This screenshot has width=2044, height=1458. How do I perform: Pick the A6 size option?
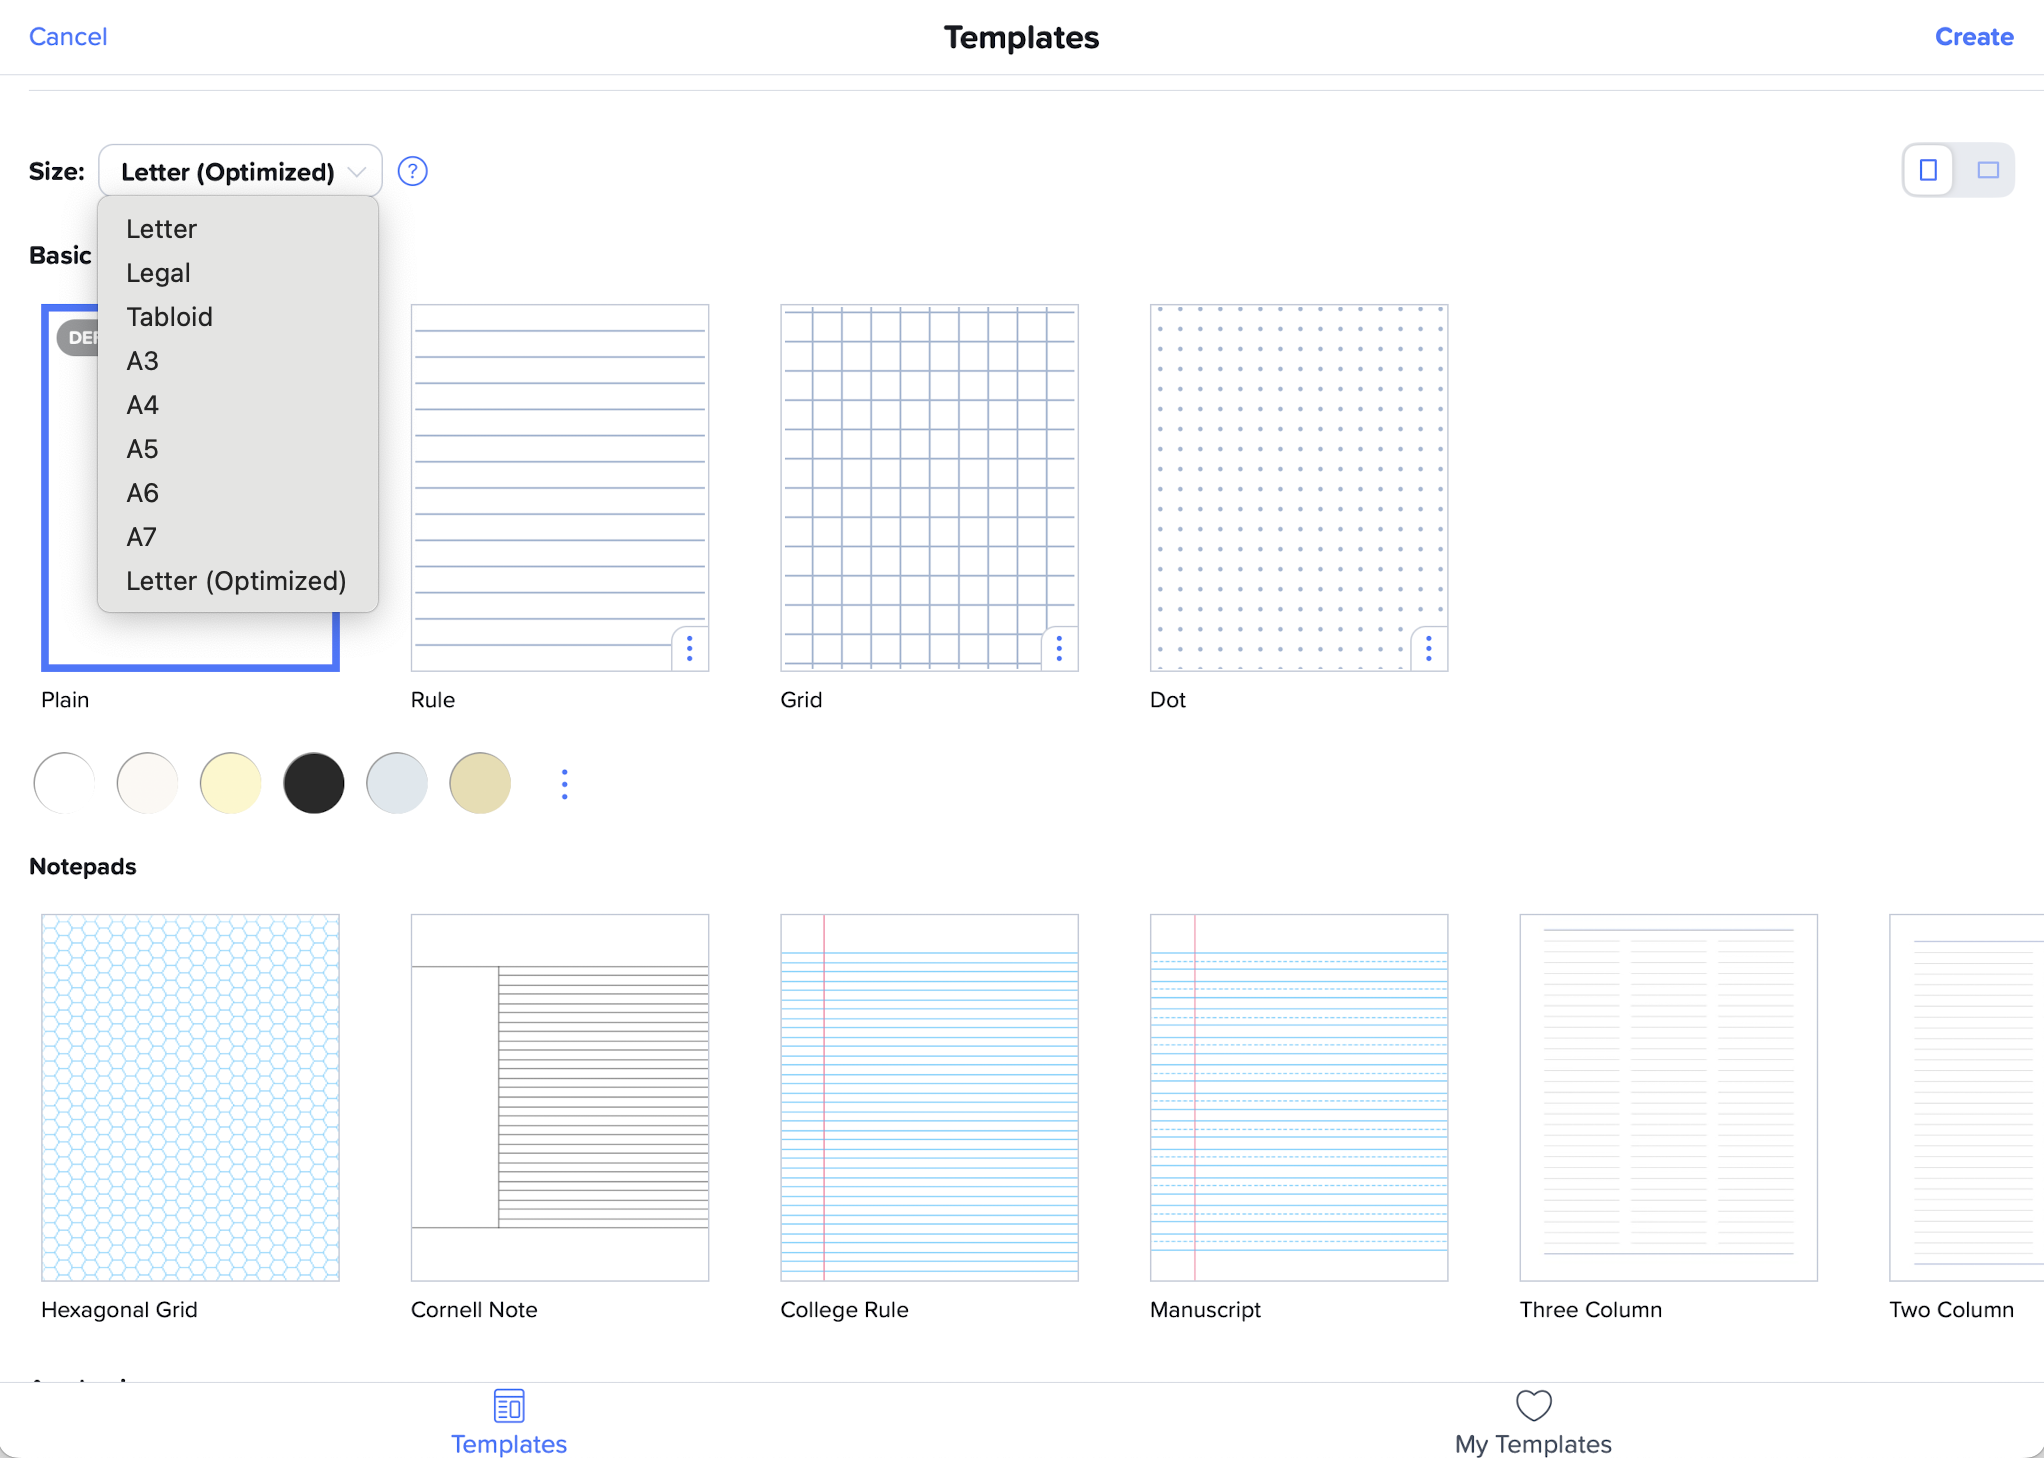(x=143, y=493)
